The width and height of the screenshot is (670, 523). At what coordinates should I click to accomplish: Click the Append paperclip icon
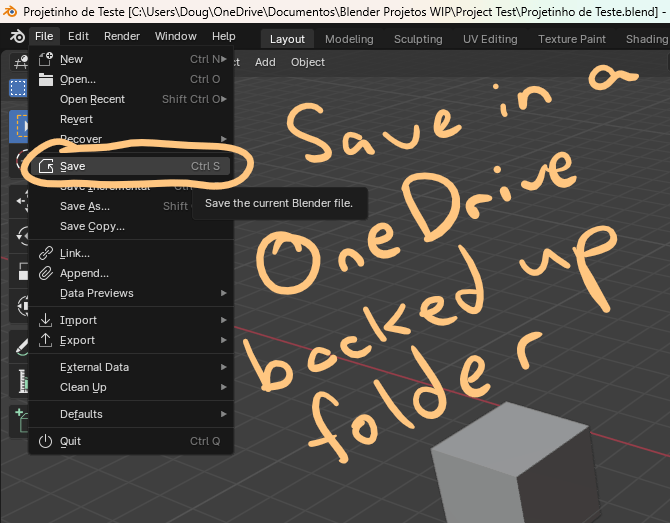46,273
